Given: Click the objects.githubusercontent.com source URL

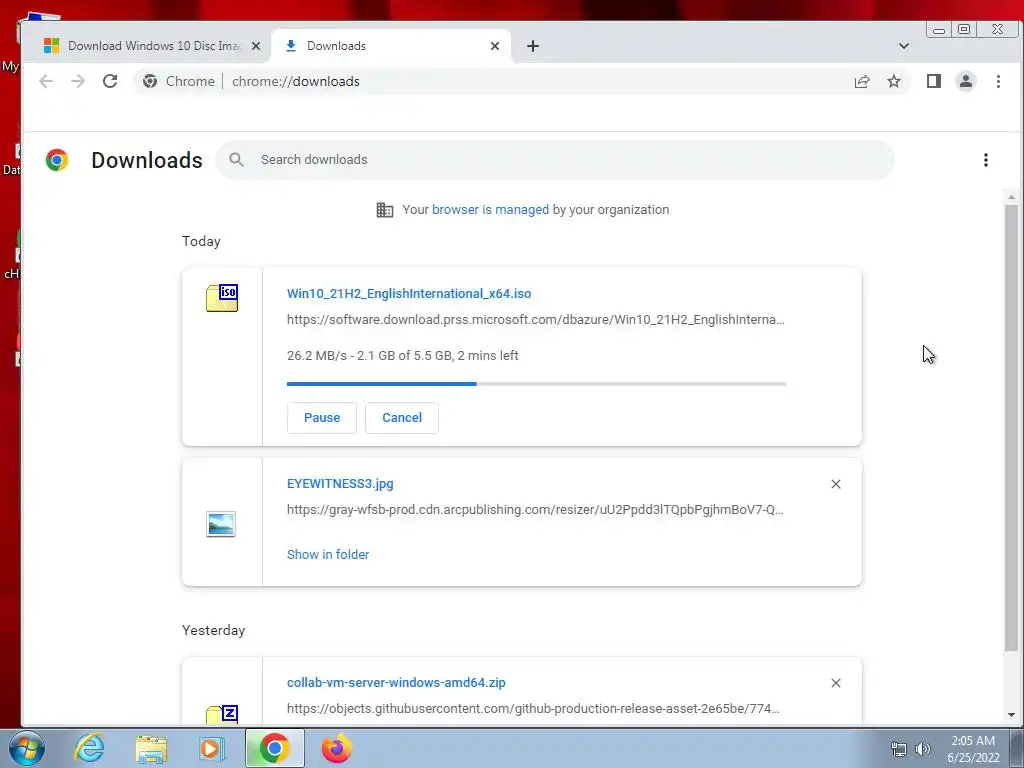Looking at the screenshot, I should tap(533, 709).
